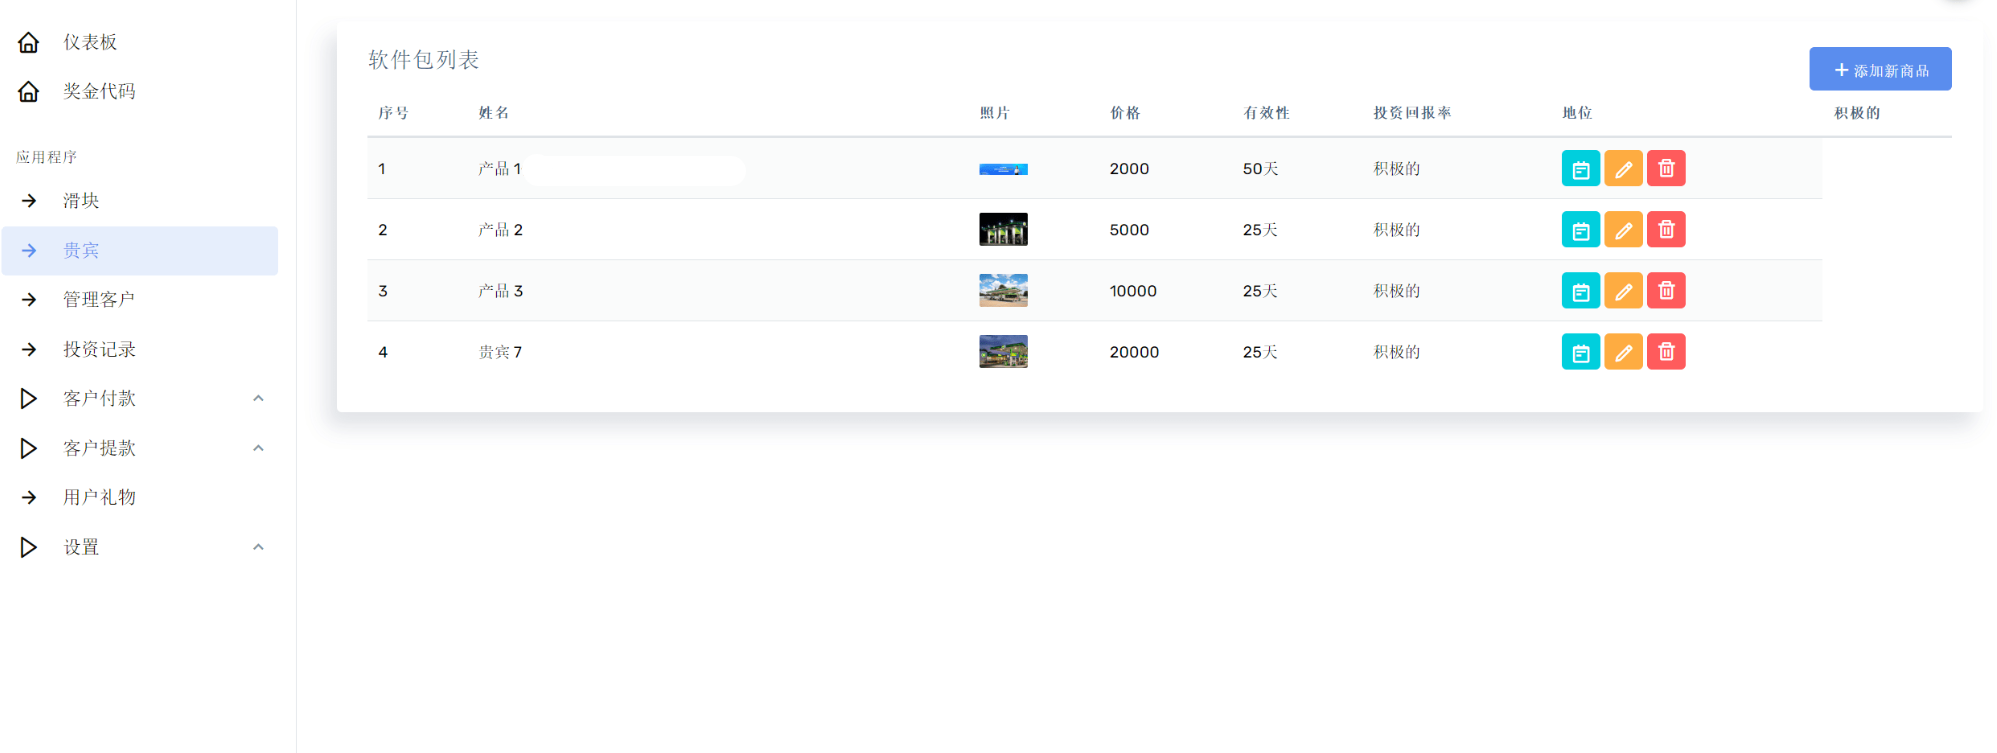Click the price value 2000
This screenshot has width=1997, height=753.
[1129, 169]
